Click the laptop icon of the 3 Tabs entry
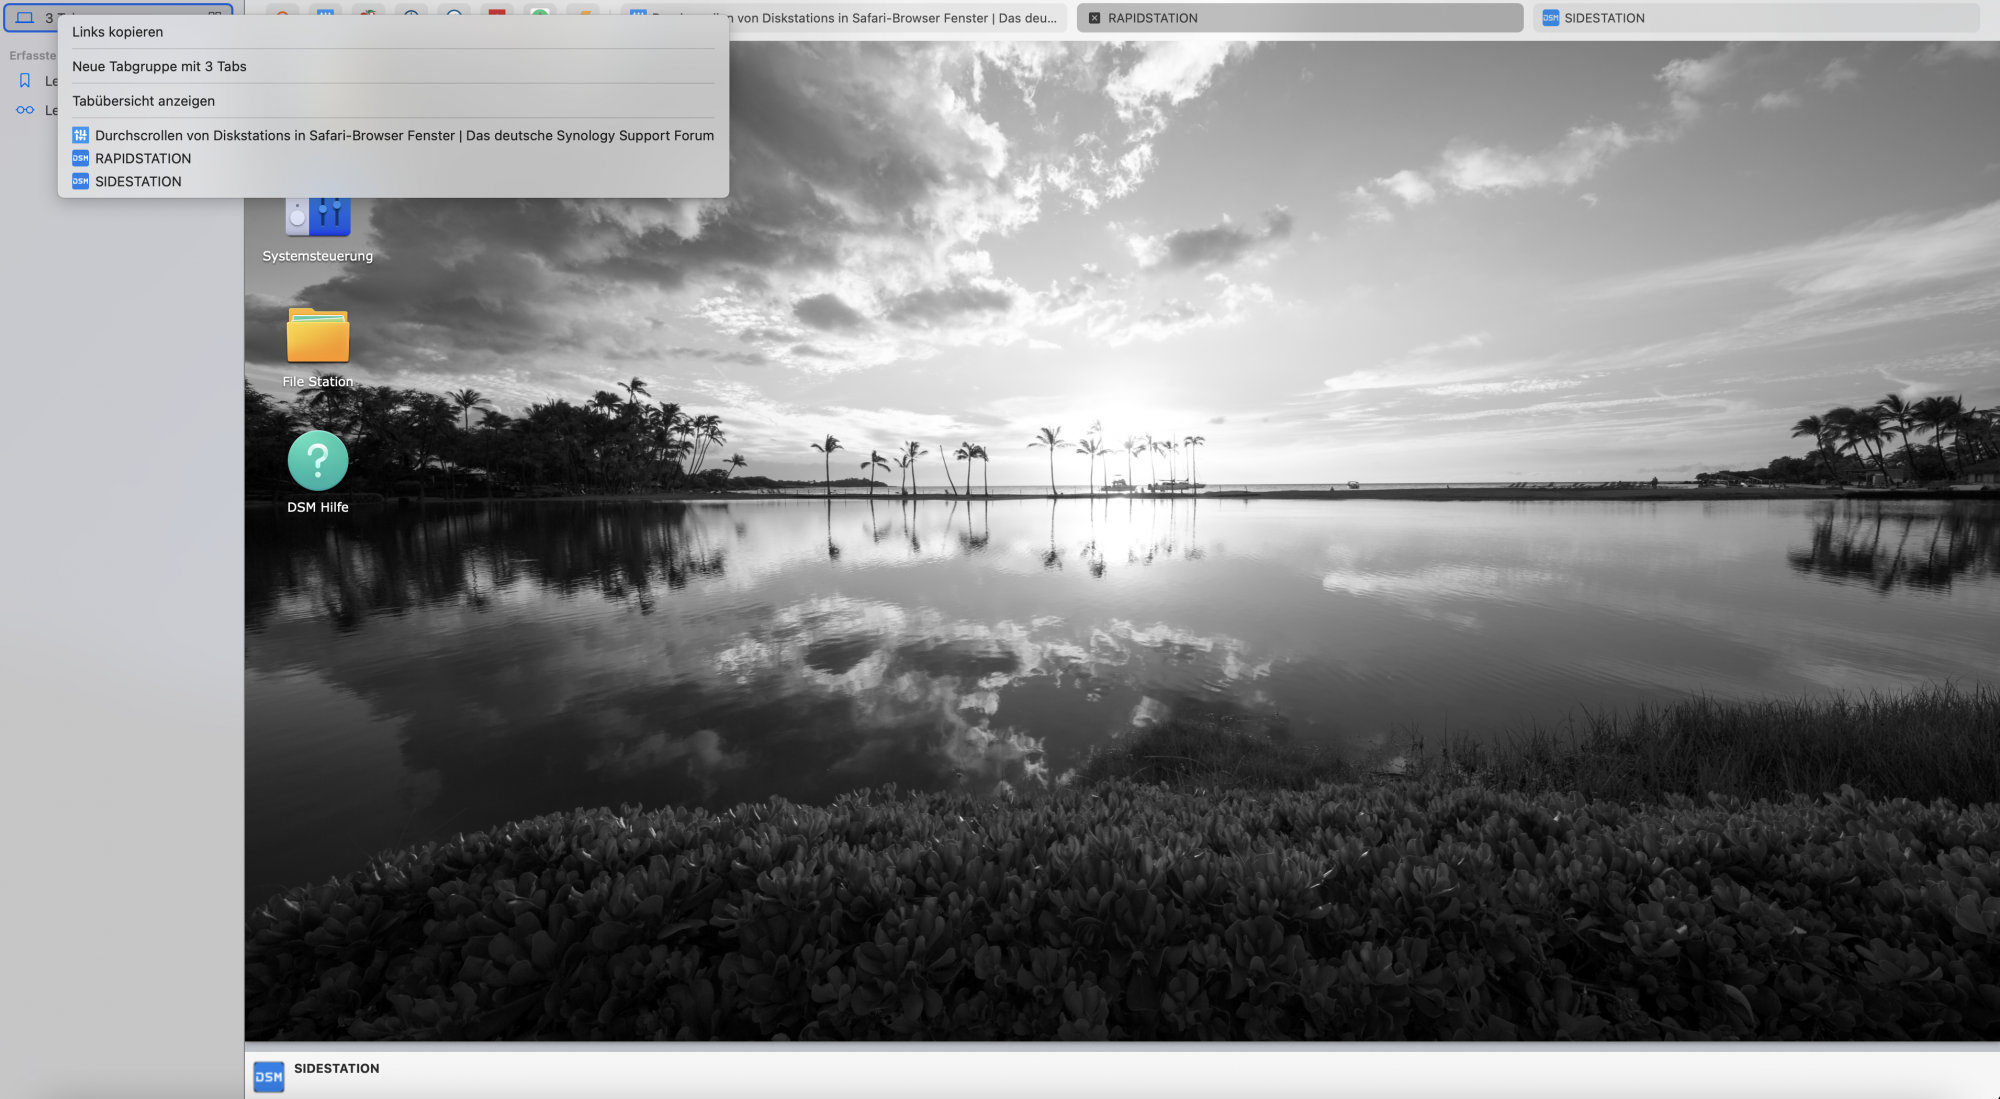Viewport: 2000px width, 1099px height. tap(25, 18)
